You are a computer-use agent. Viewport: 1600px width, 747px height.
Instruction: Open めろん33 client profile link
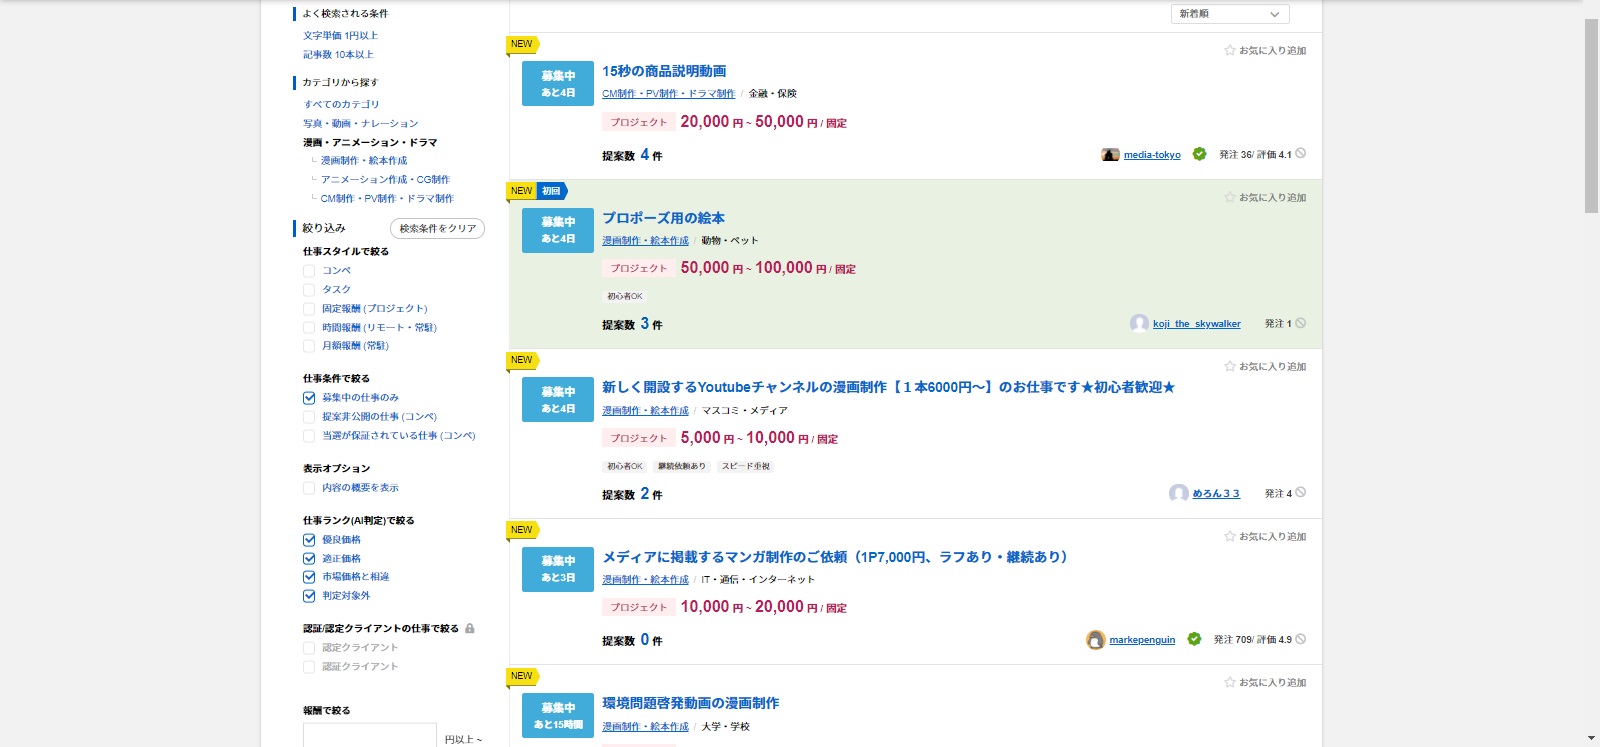pyautogui.click(x=1216, y=493)
